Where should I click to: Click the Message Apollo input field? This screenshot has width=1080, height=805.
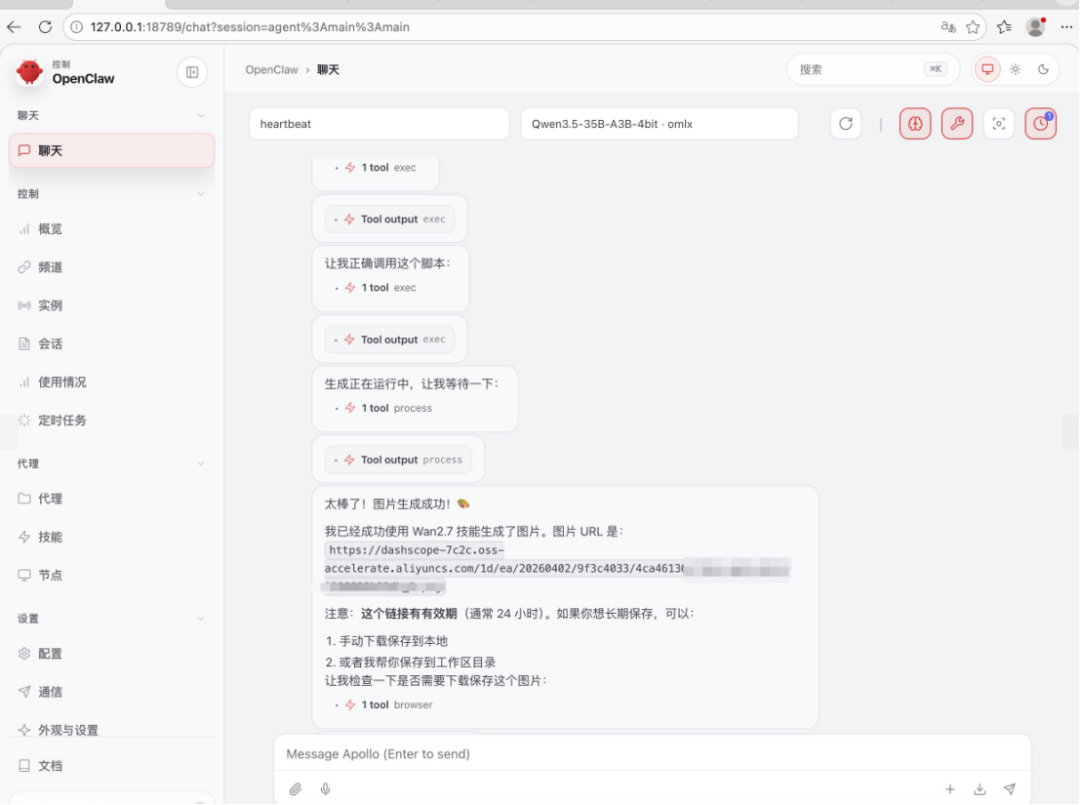[650, 754]
